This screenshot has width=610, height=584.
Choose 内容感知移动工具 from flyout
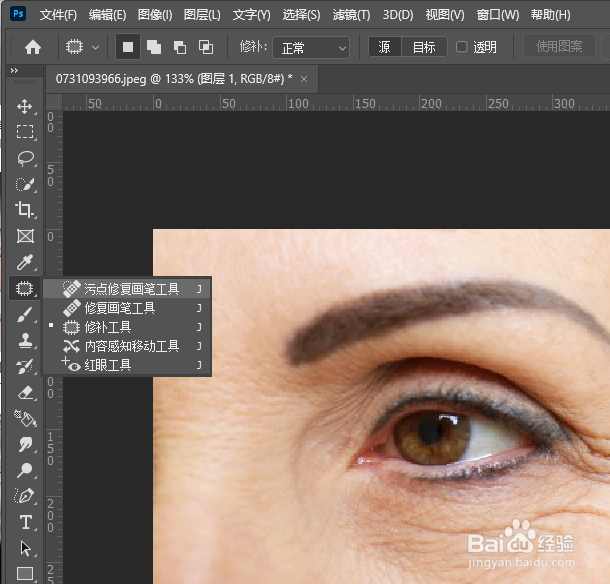tap(127, 346)
